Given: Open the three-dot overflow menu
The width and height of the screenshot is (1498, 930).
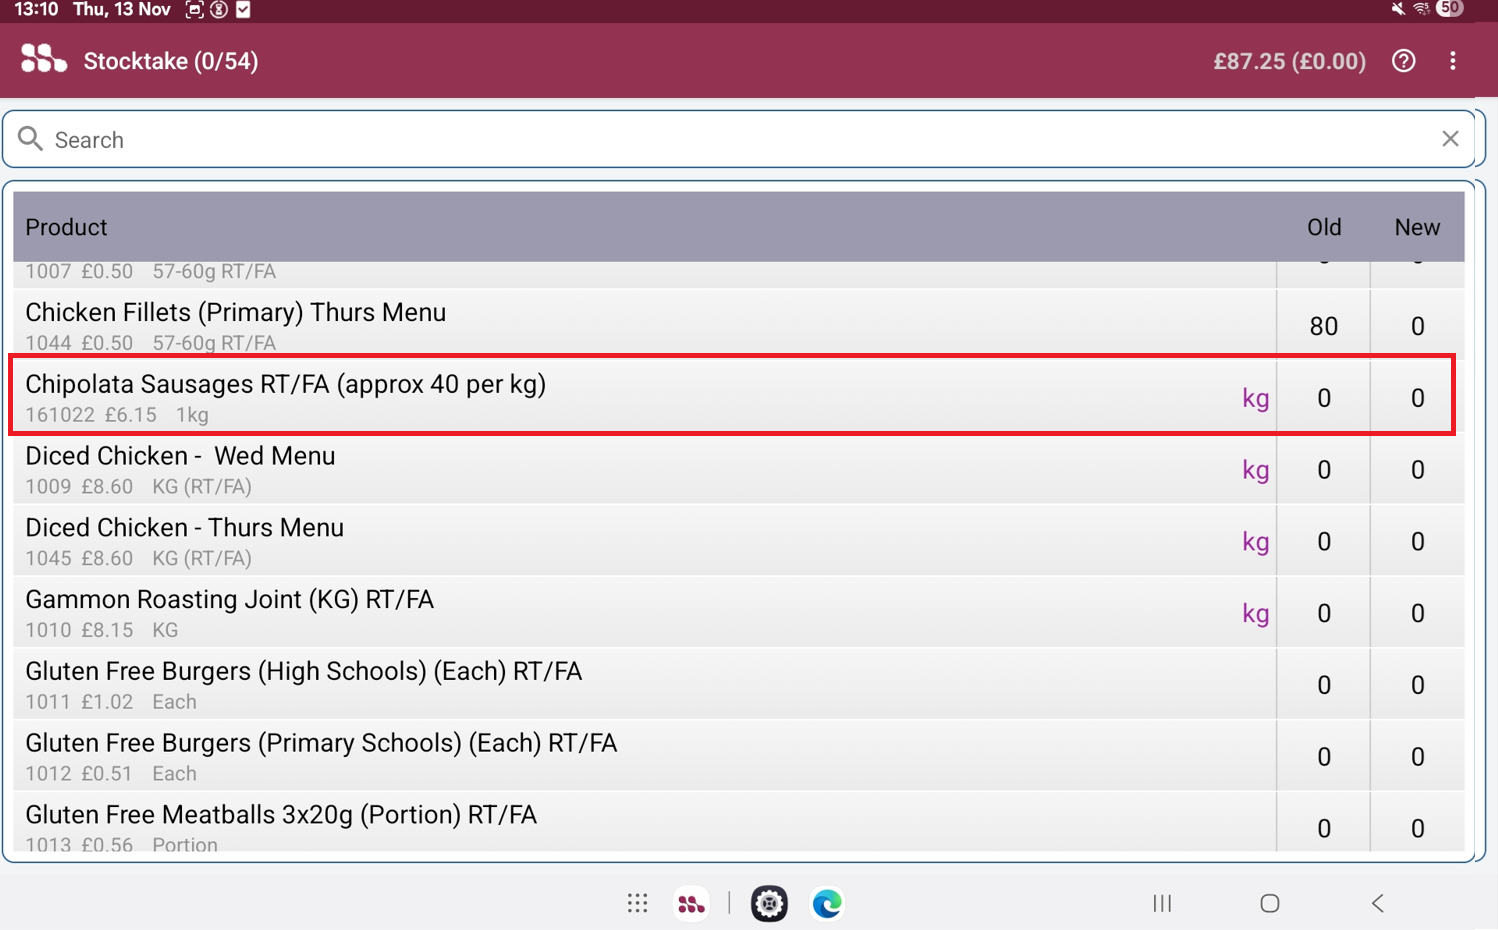Looking at the screenshot, I should pos(1452,61).
